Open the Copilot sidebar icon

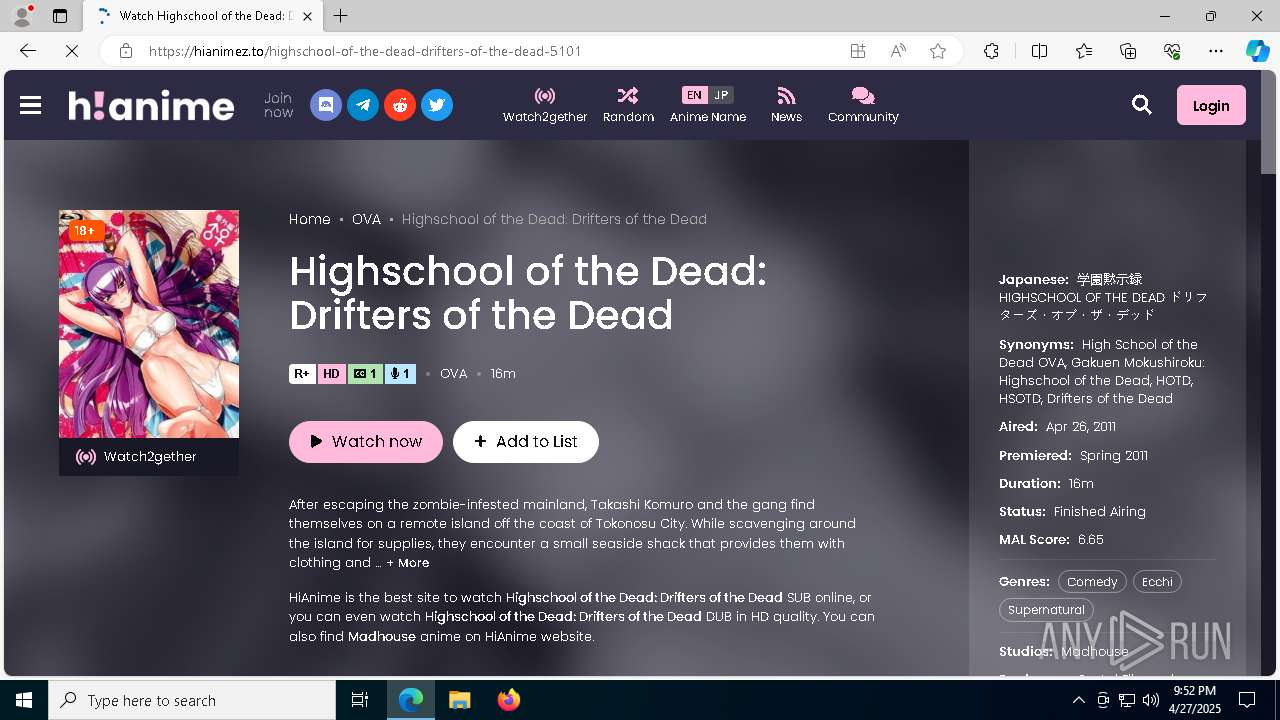pyautogui.click(x=1257, y=51)
